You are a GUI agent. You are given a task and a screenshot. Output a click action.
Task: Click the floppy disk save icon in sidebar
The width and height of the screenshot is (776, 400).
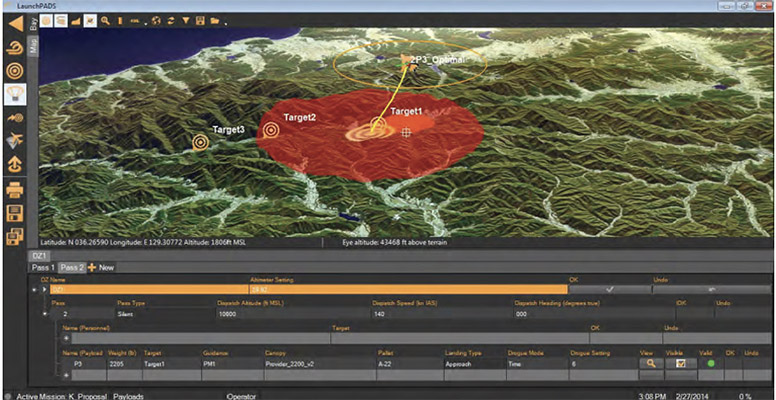(x=15, y=213)
